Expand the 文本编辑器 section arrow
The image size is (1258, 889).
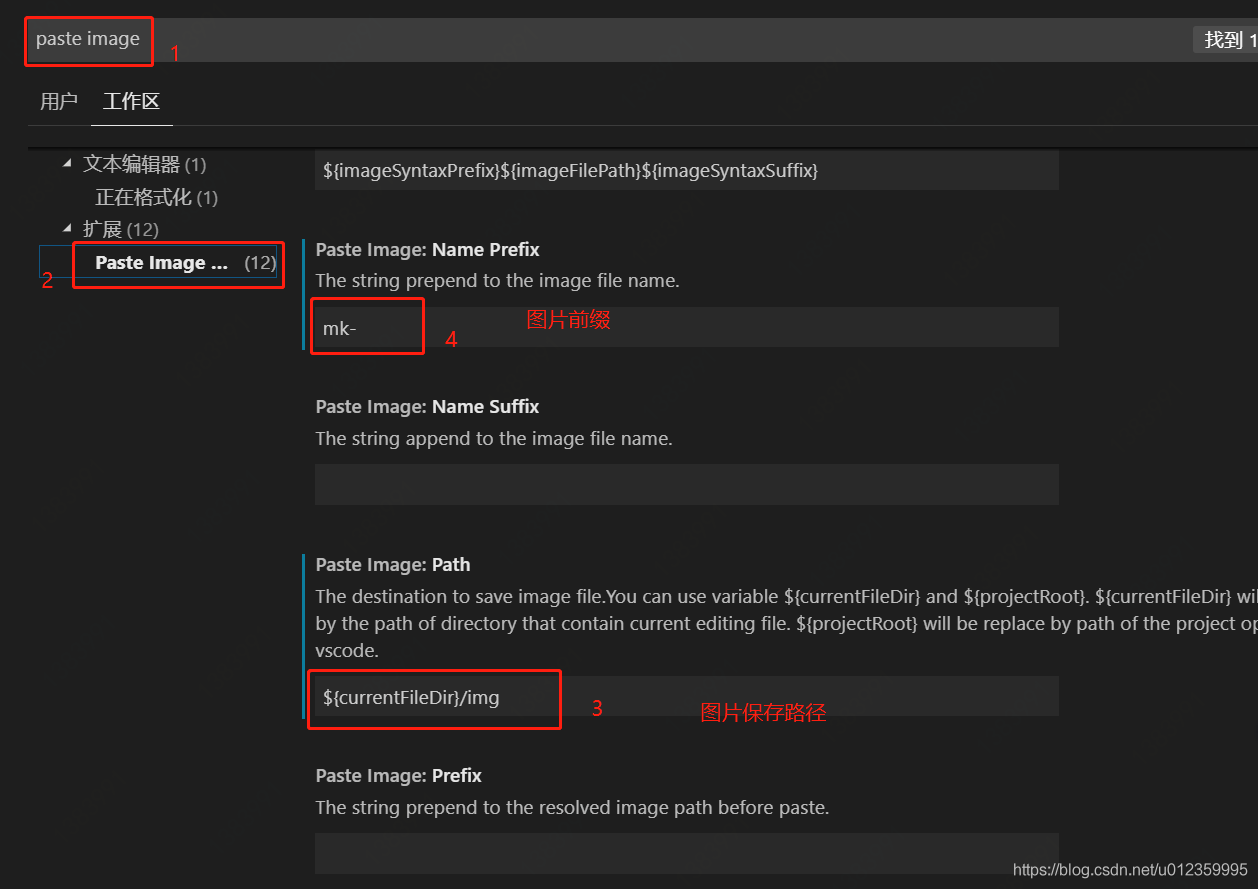[68, 163]
